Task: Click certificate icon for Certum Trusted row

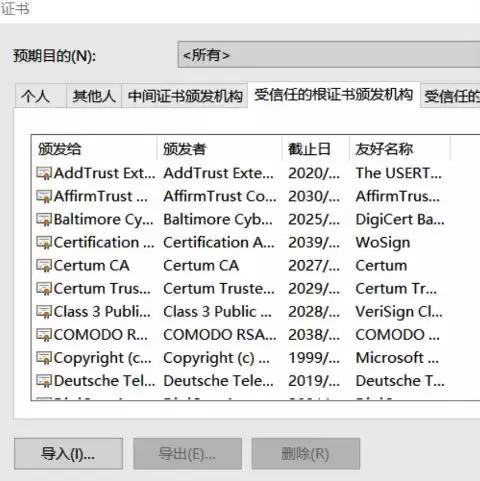Action: [x=44, y=288]
